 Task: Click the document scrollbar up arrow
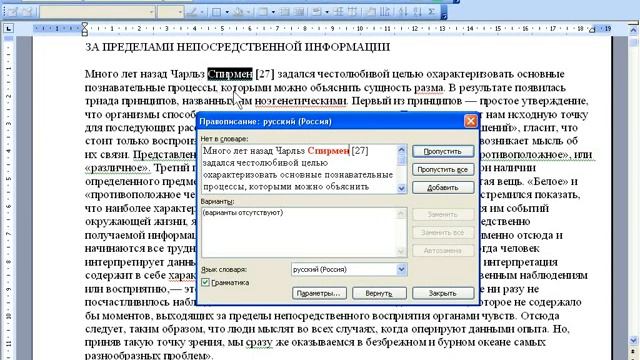[x=633, y=31]
